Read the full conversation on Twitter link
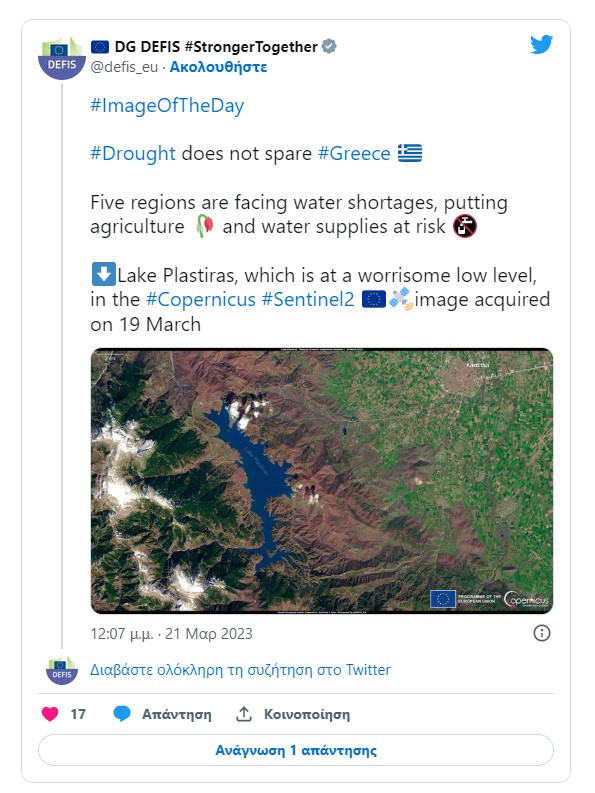The width and height of the screenshot is (595, 793). (240, 670)
